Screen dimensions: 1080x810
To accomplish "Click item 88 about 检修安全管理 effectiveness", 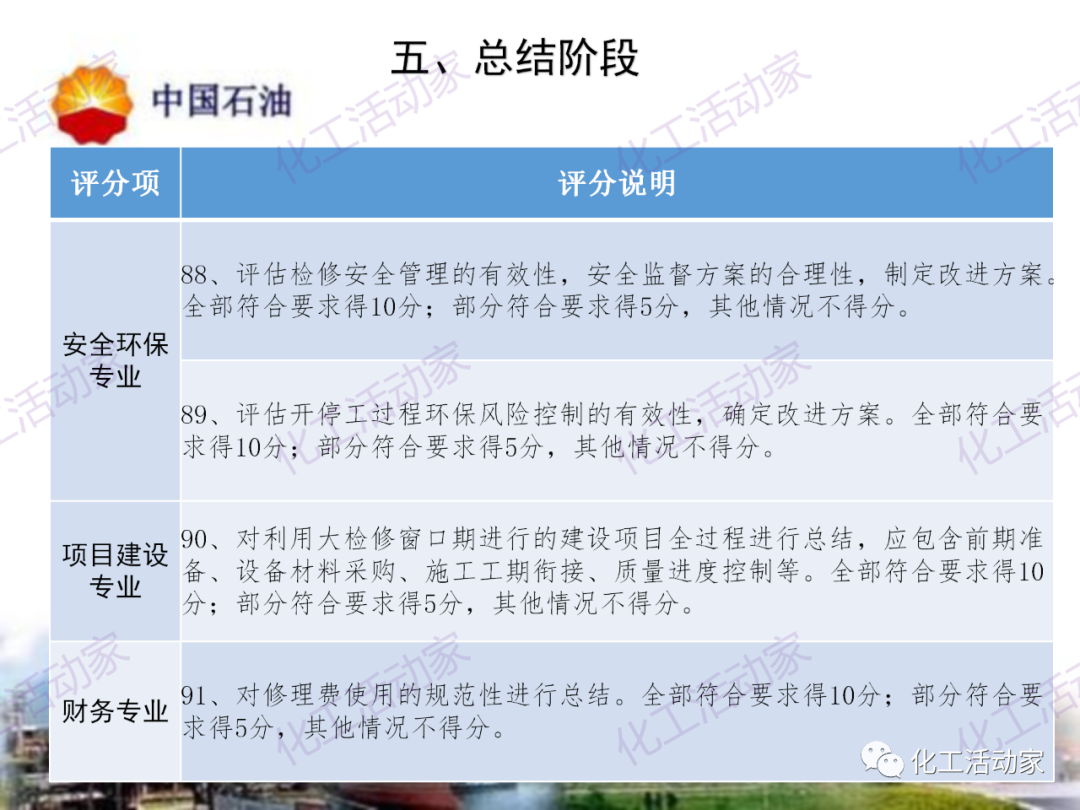I will (616, 290).
